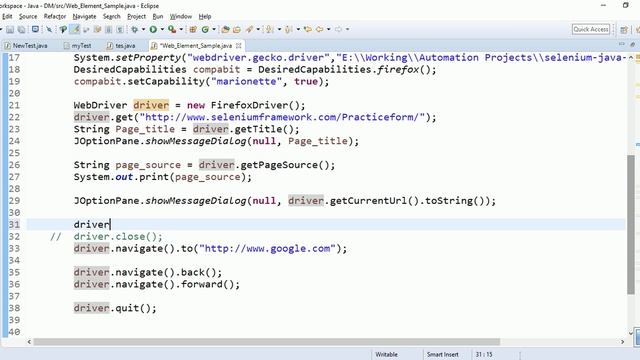Viewport: 640px width, 360px height.
Task: Toggle Mark Occurrences highlighter icon
Action: tap(75, 29)
